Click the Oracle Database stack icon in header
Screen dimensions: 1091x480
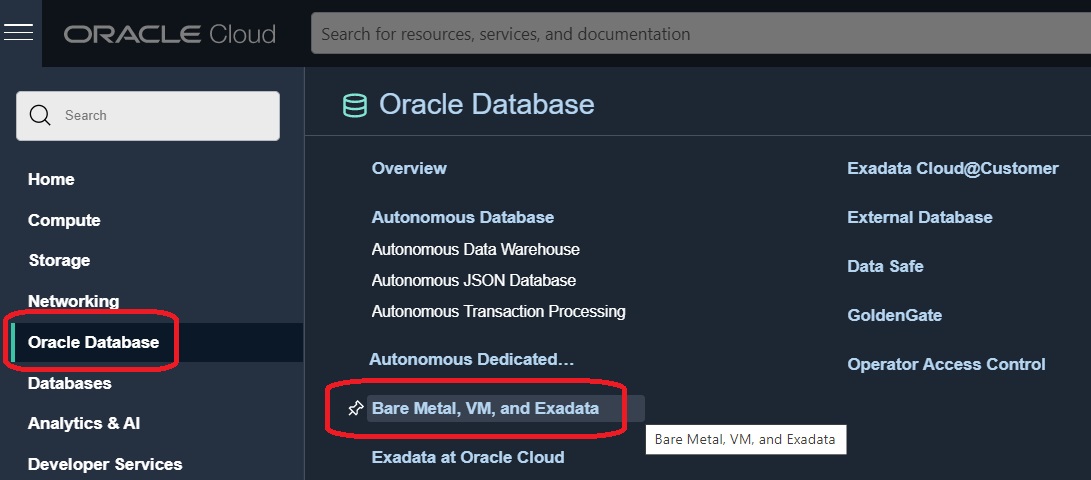pos(355,106)
